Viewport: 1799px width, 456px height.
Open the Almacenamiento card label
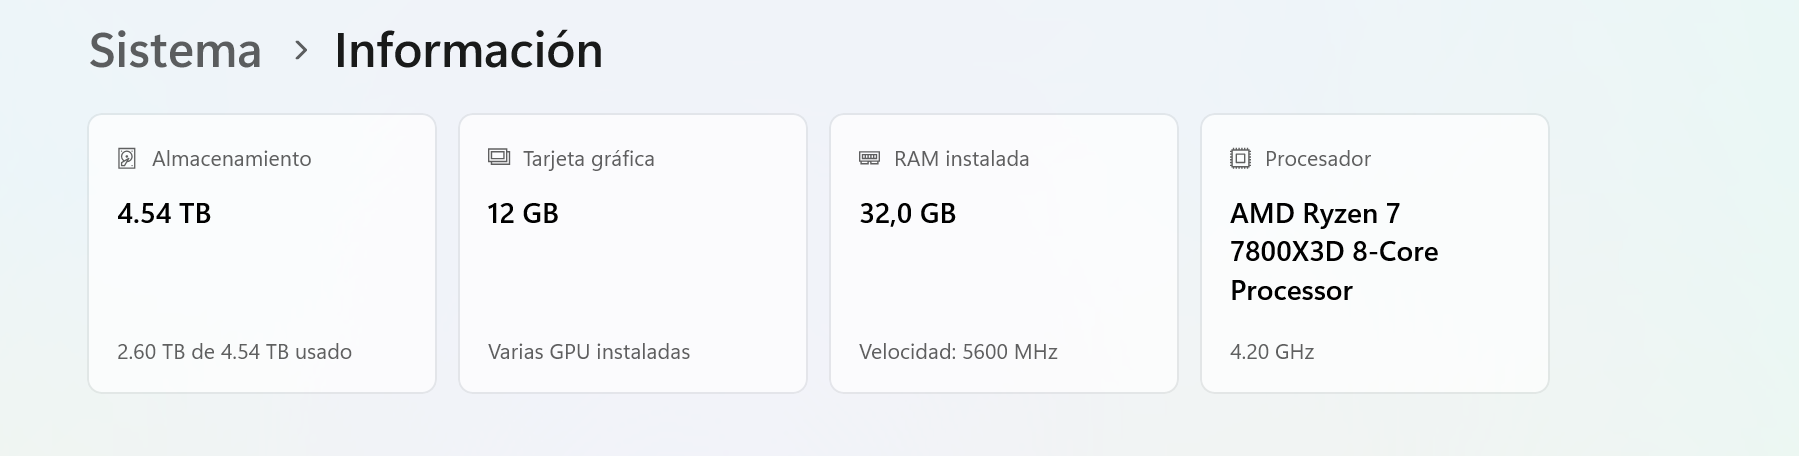click(x=231, y=158)
